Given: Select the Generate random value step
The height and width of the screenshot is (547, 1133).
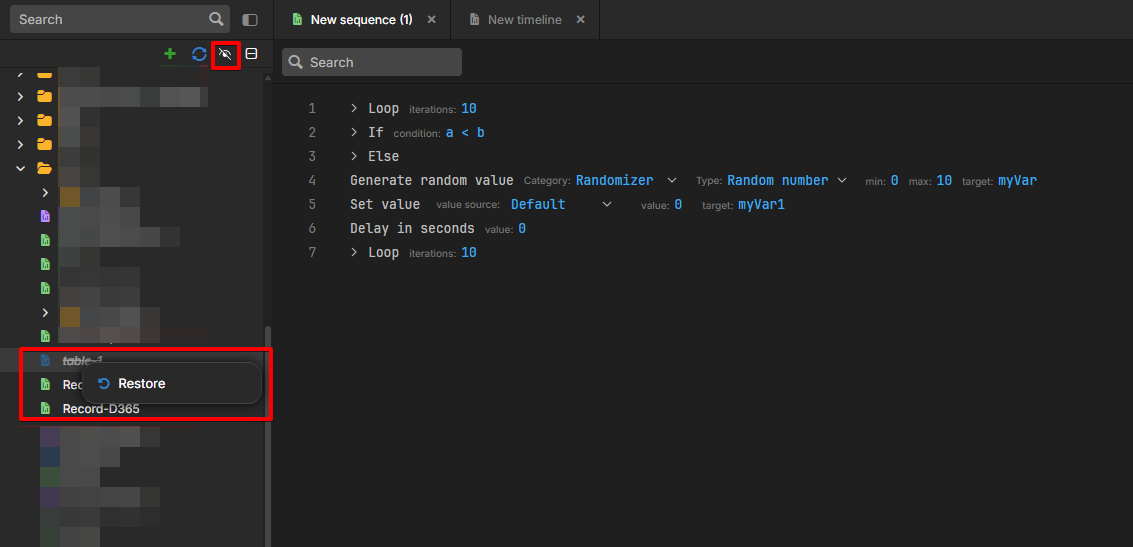Looking at the screenshot, I should (431, 180).
